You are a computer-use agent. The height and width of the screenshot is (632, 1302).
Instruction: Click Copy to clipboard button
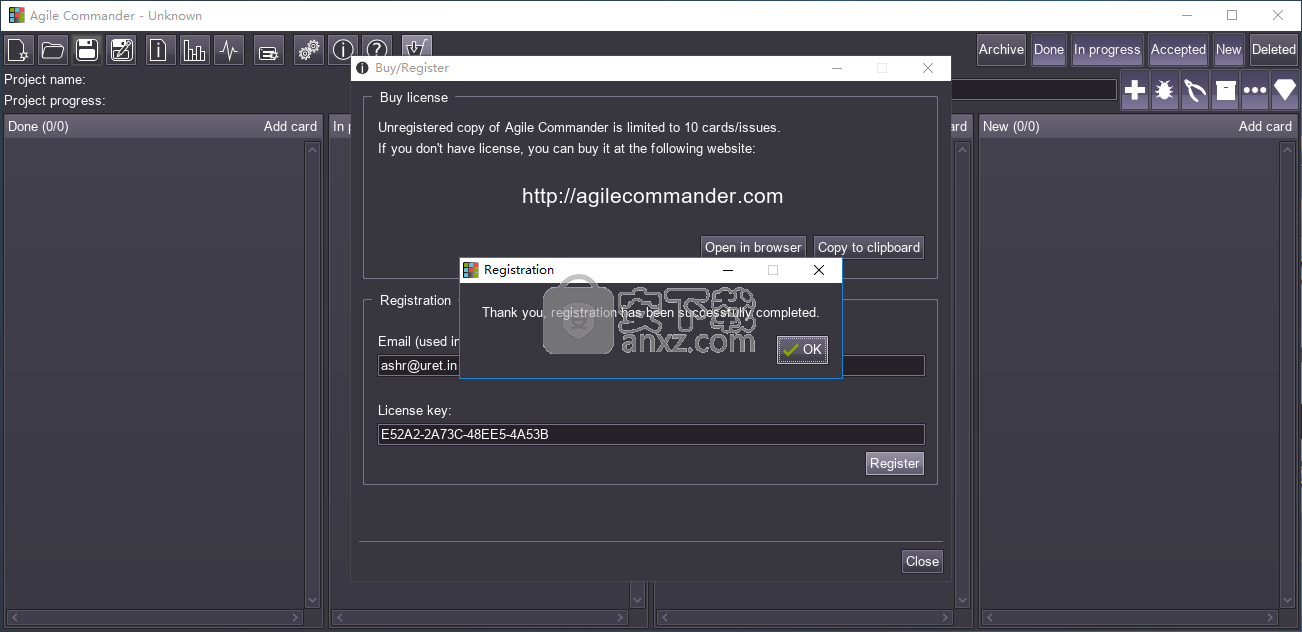[868, 247]
